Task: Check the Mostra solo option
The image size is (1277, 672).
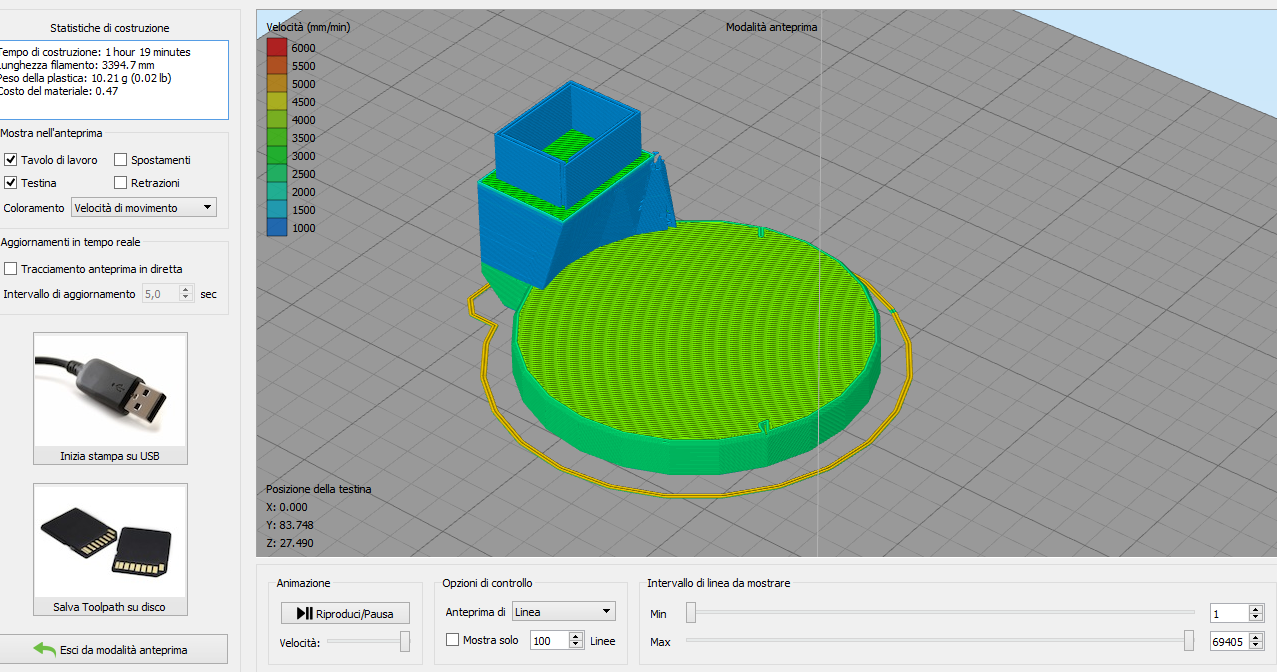Action: tap(452, 640)
